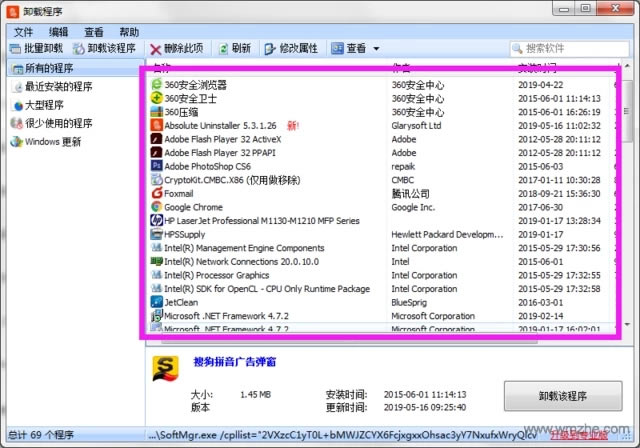Screen dimensions: 640x448
Task: Open the 文件 menu
Action: coord(23,32)
